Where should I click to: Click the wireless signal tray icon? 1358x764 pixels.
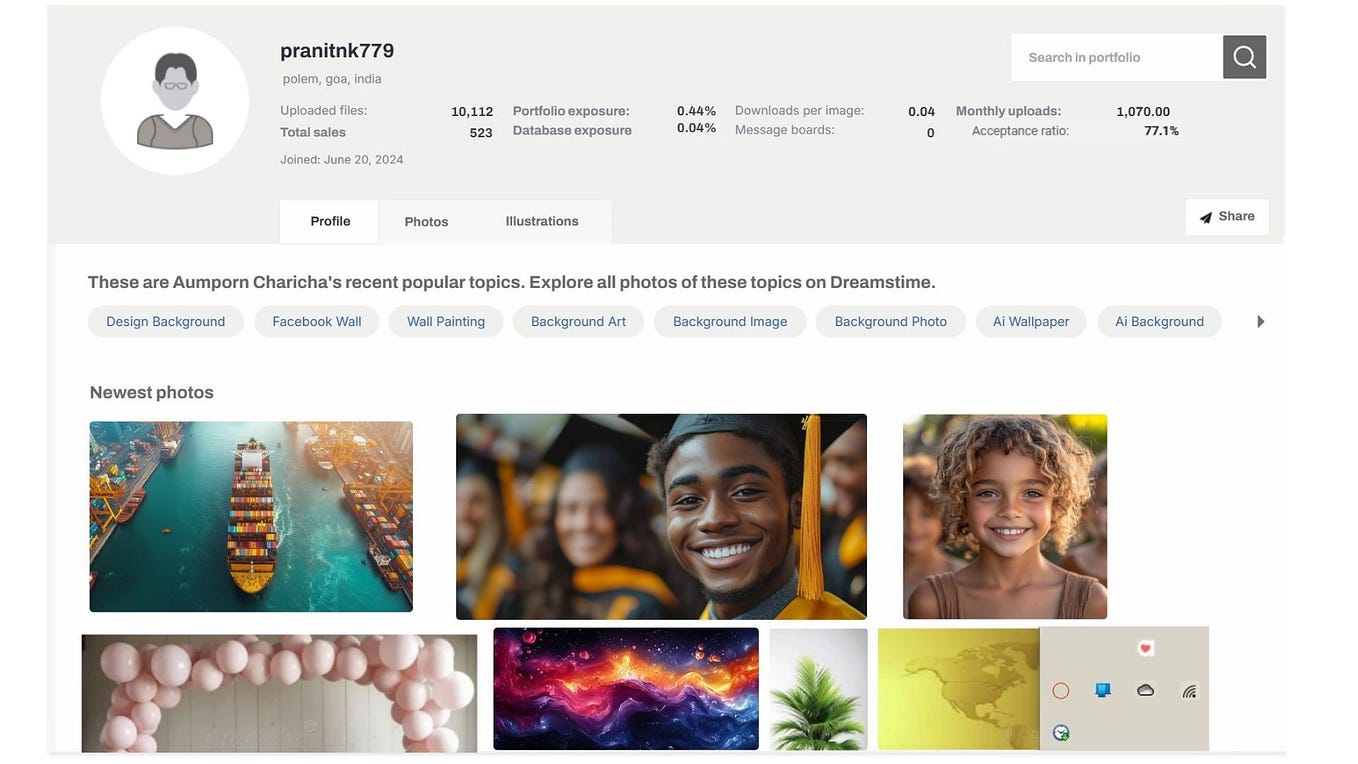1189,690
